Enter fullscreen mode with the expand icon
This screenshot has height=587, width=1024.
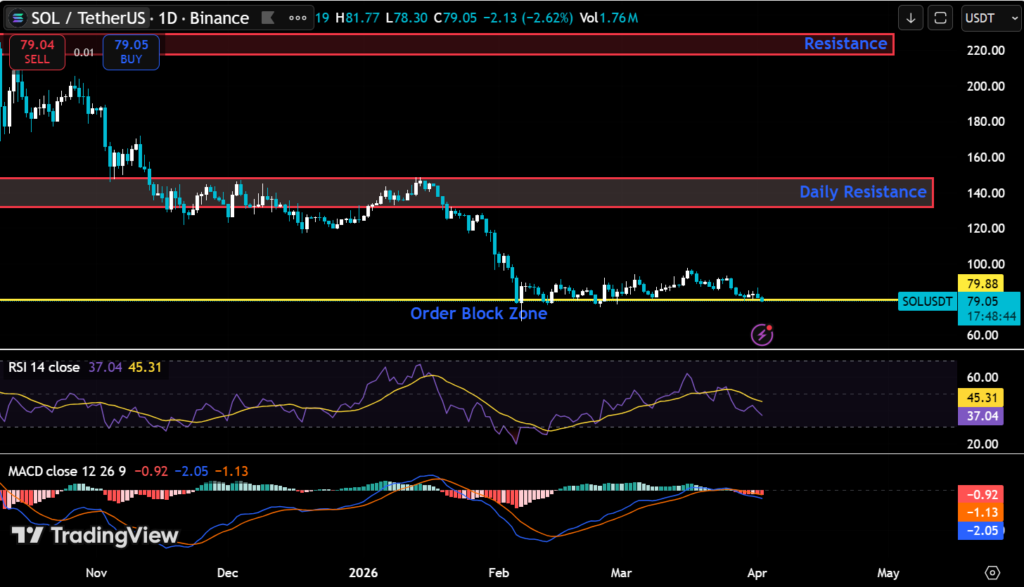point(938,17)
